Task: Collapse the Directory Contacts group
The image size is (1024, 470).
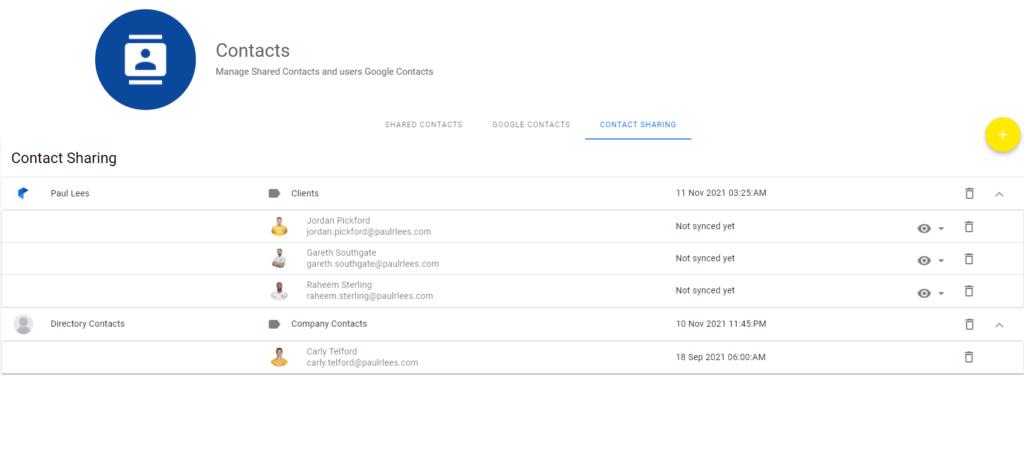Action: (999, 324)
